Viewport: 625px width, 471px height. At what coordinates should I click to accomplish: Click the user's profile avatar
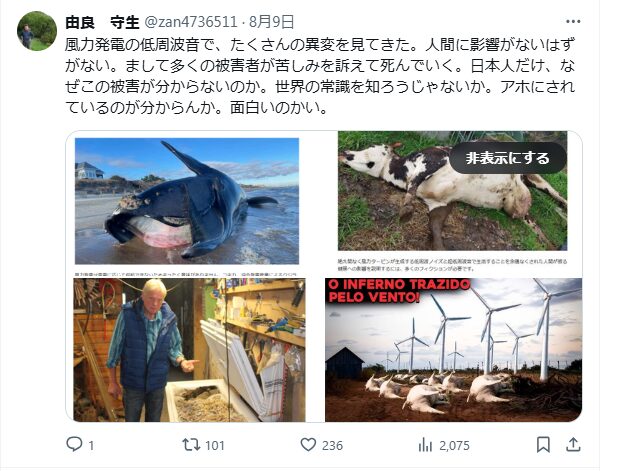pos(37,31)
